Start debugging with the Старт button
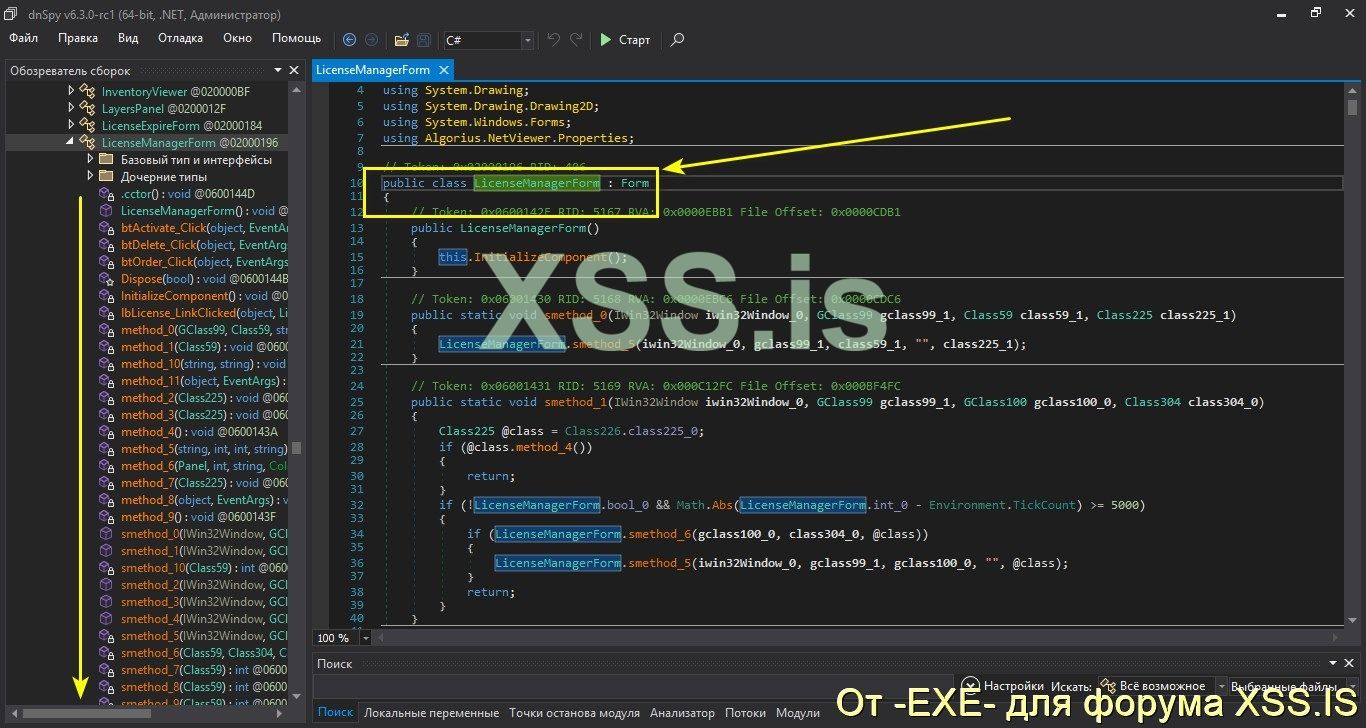The image size is (1366, 728). tap(625, 40)
